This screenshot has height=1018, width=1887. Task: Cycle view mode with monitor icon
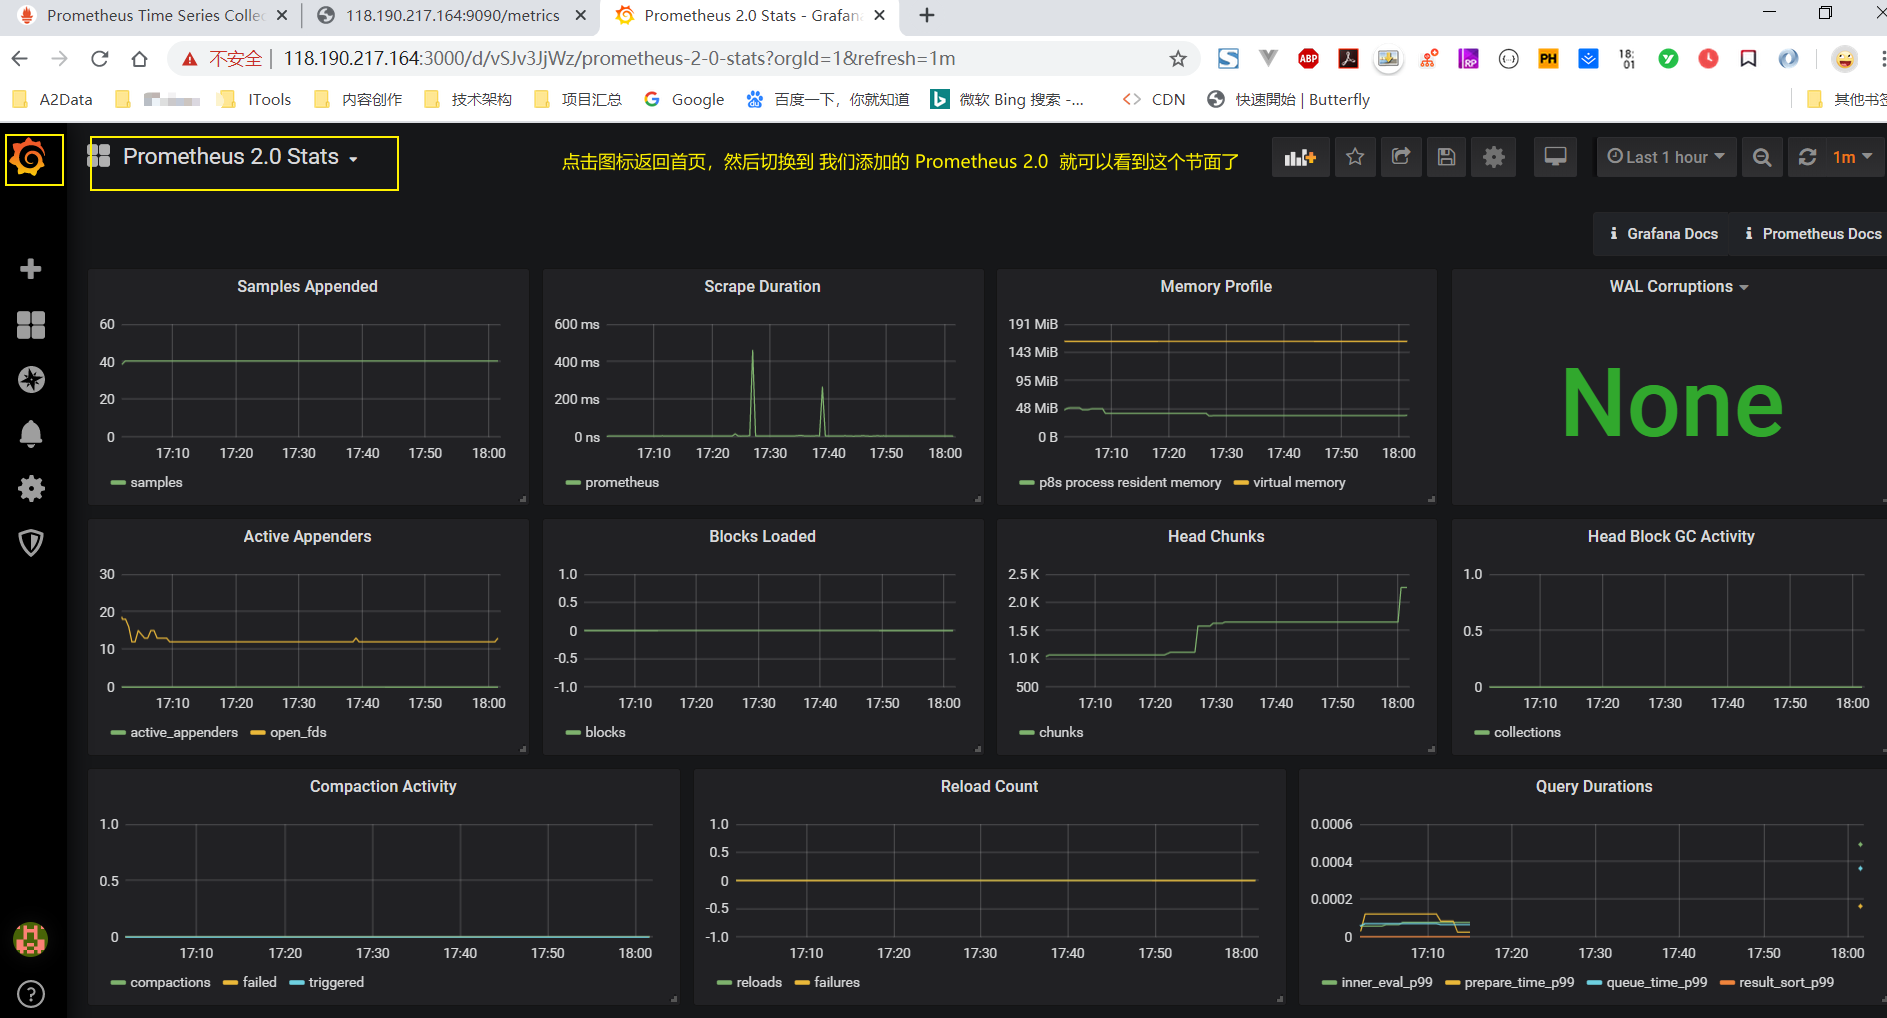(1555, 157)
